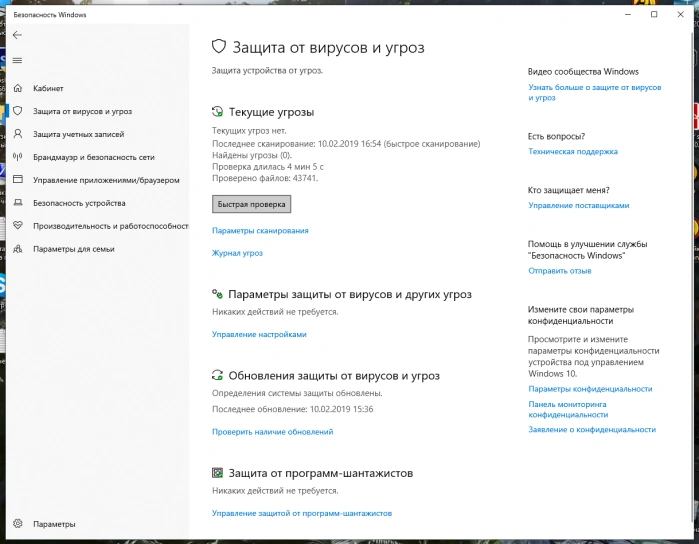This screenshot has width=699, height=544.
Task: Click 'Текущих угроз нет.' text
Action: tap(249, 131)
